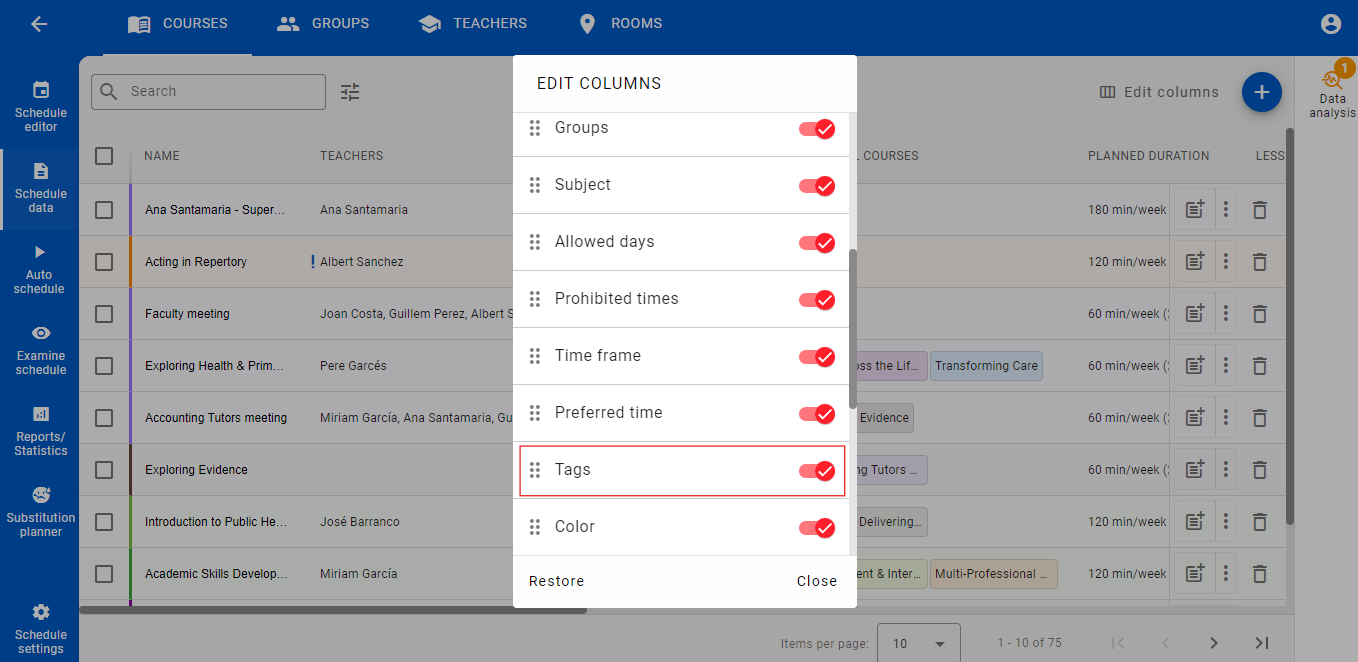Toggle Time frame column visibility
The width and height of the screenshot is (1358, 662).
point(816,356)
